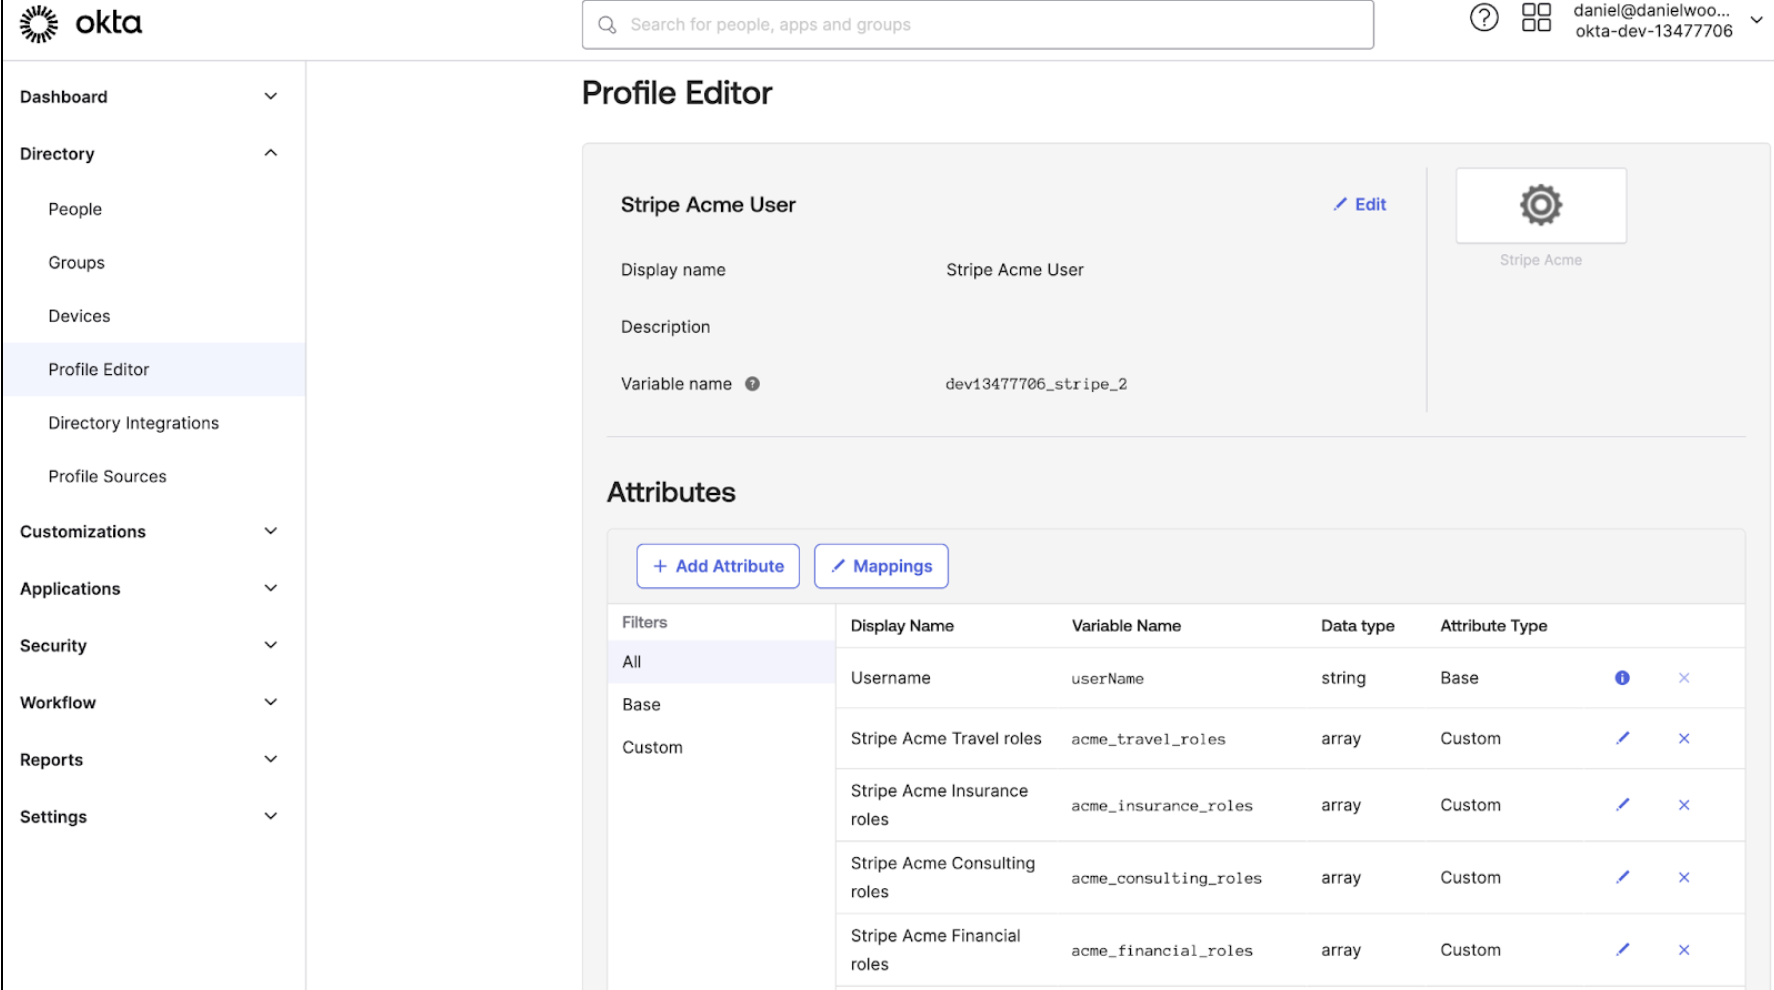Expand the Workflow chevron

(x=270, y=702)
